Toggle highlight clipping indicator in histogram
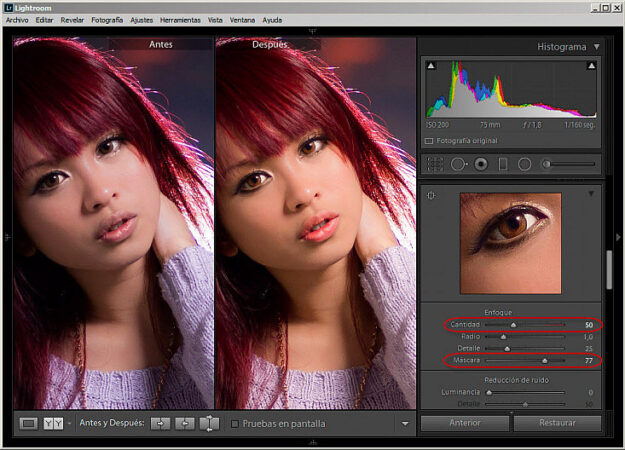The image size is (625, 450). pos(592,66)
